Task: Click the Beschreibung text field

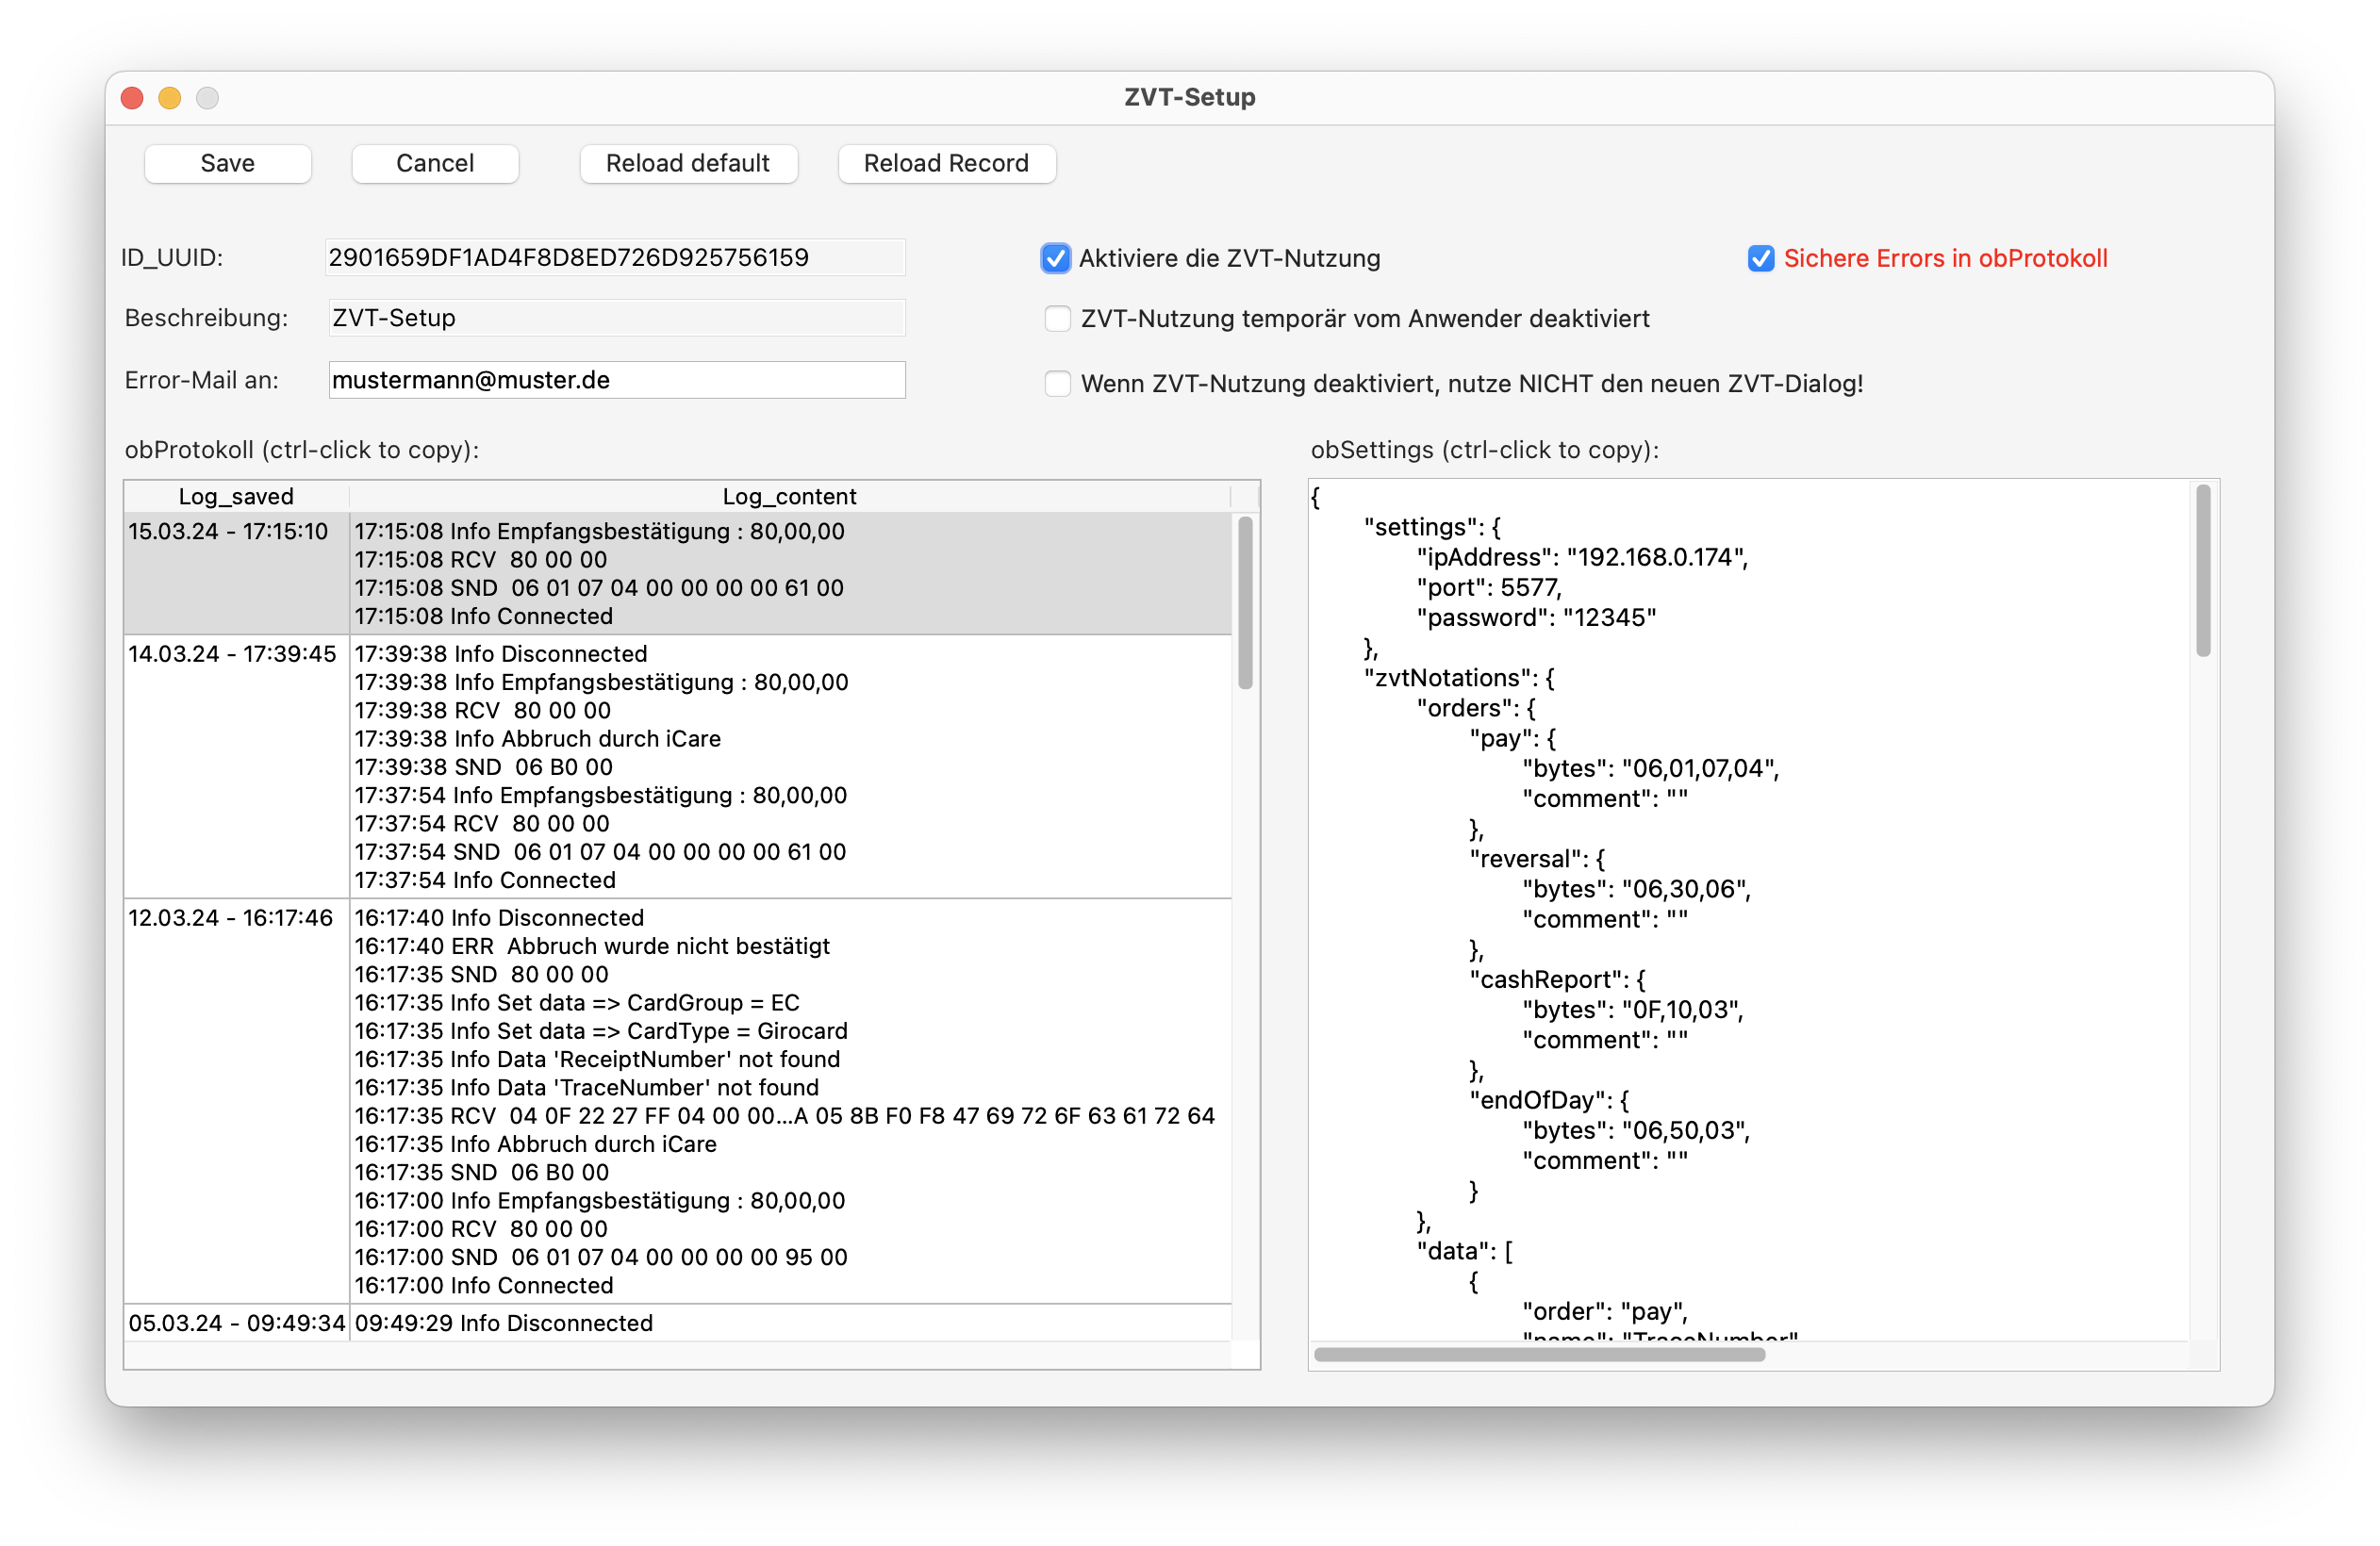Action: (616, 318)
